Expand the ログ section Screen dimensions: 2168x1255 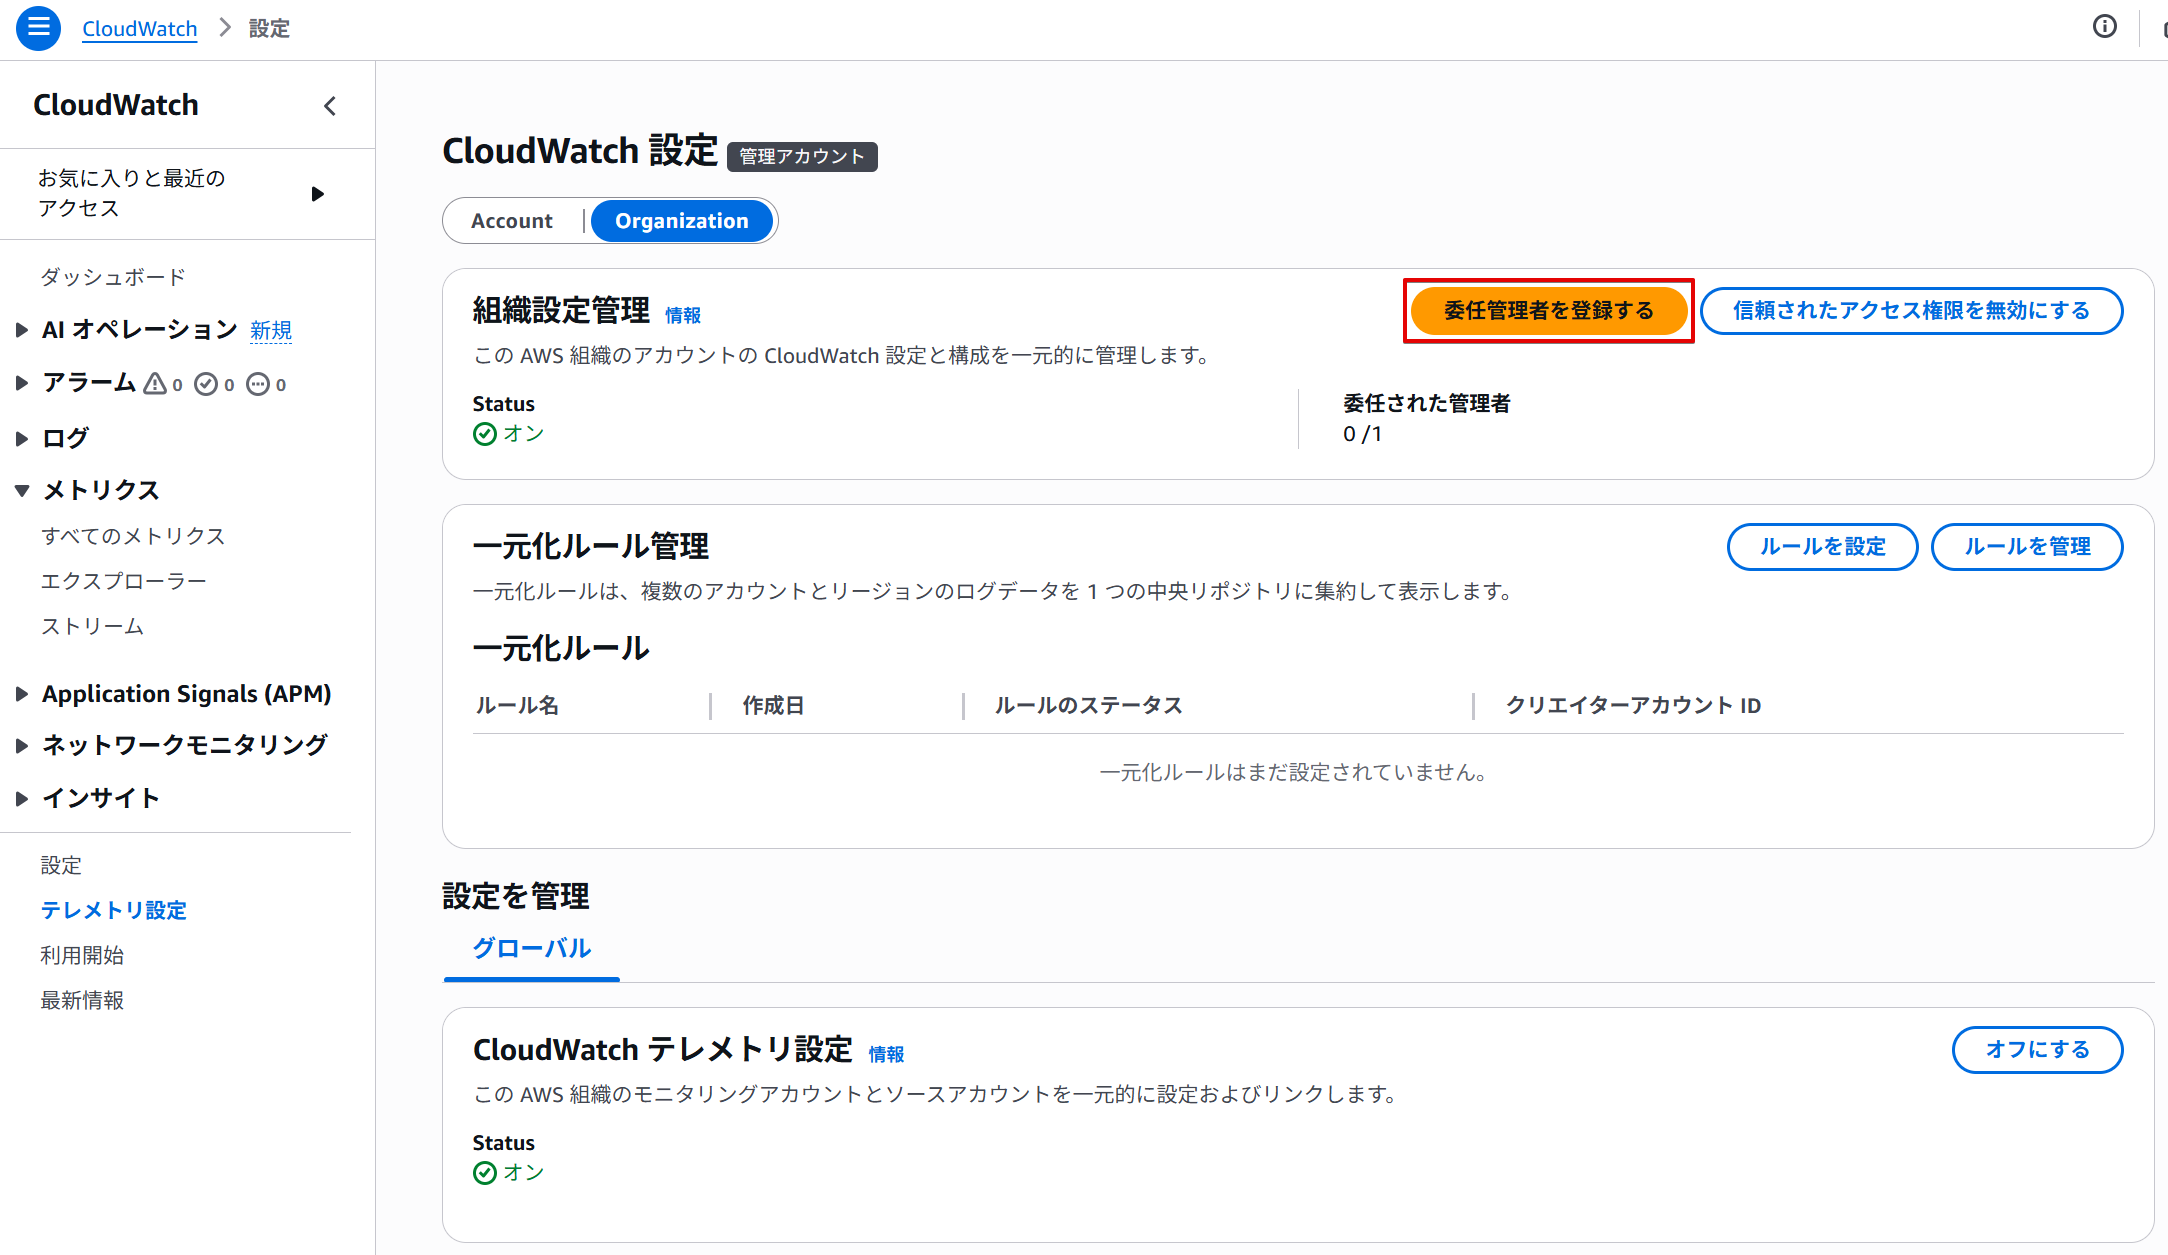[22, 438]
